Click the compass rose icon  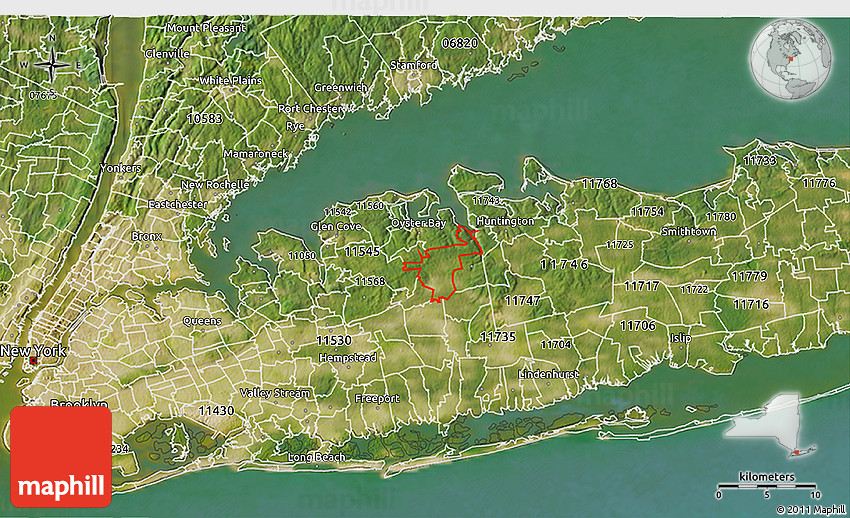click(51, 66)
